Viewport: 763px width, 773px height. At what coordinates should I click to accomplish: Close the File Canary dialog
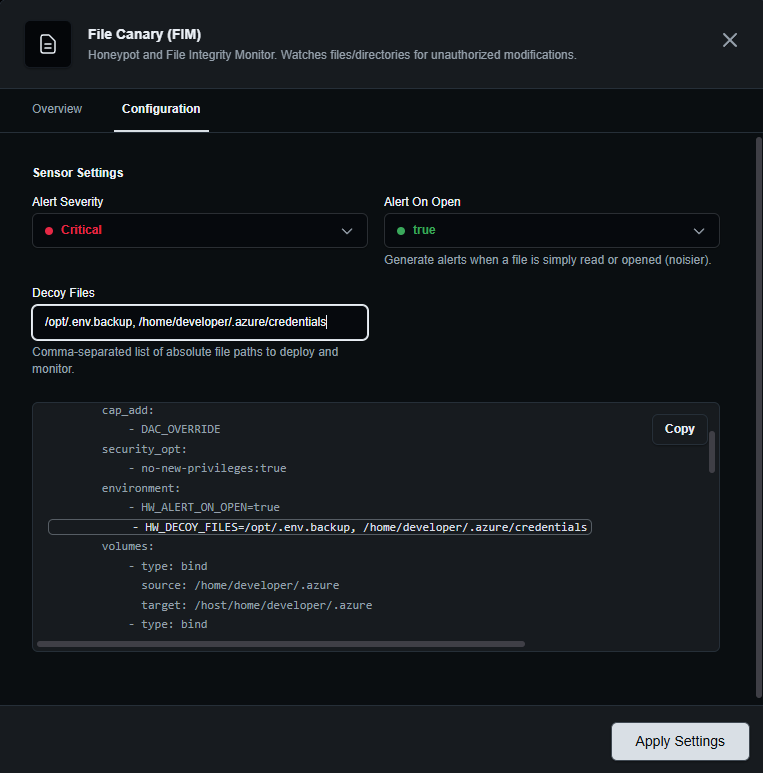coord(729,40)
